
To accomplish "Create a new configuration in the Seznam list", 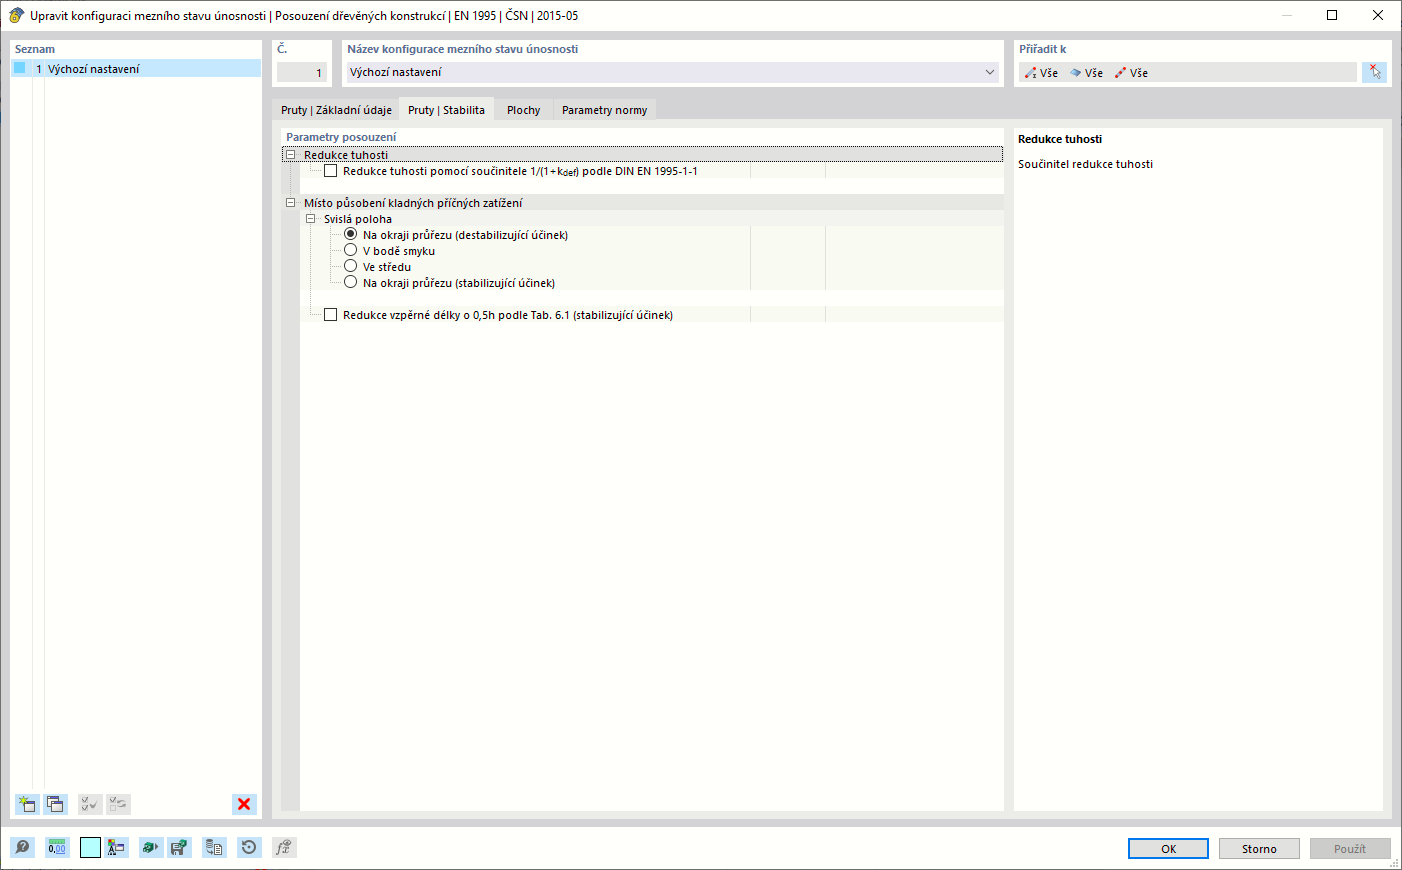I will click(27, 804).
